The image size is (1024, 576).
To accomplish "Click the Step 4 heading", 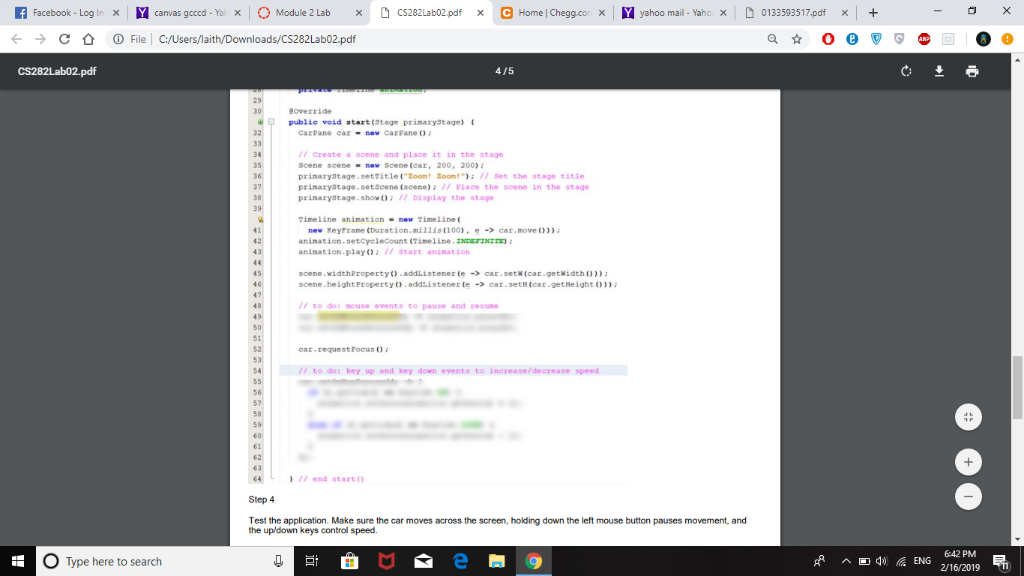I will click(261, 499).
